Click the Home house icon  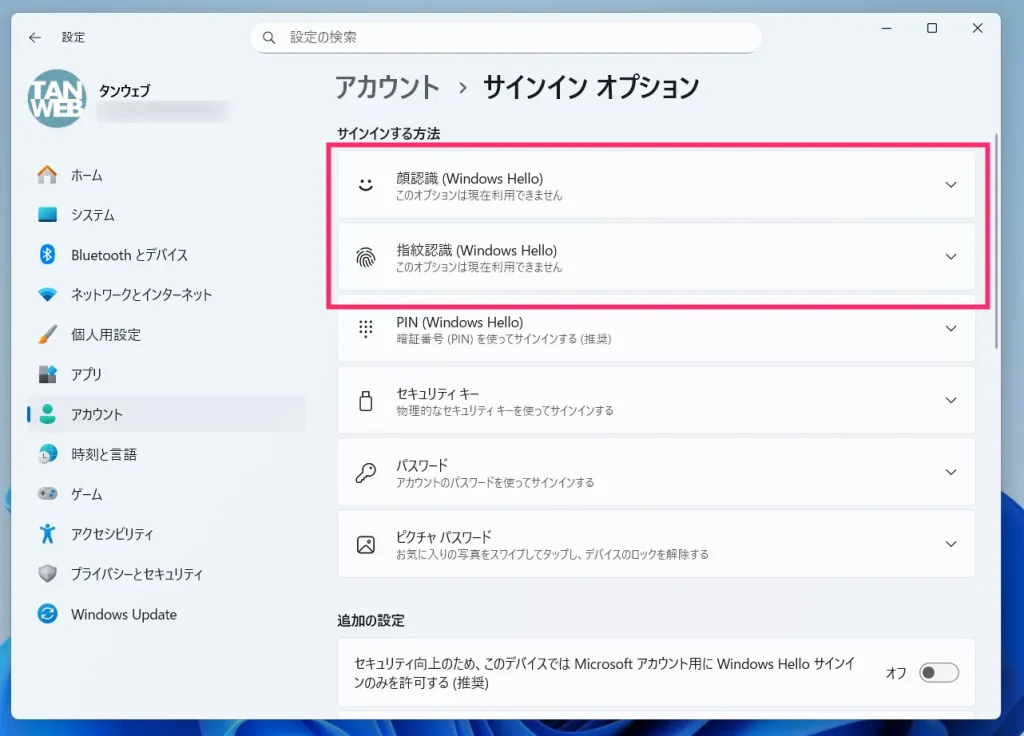47,175
